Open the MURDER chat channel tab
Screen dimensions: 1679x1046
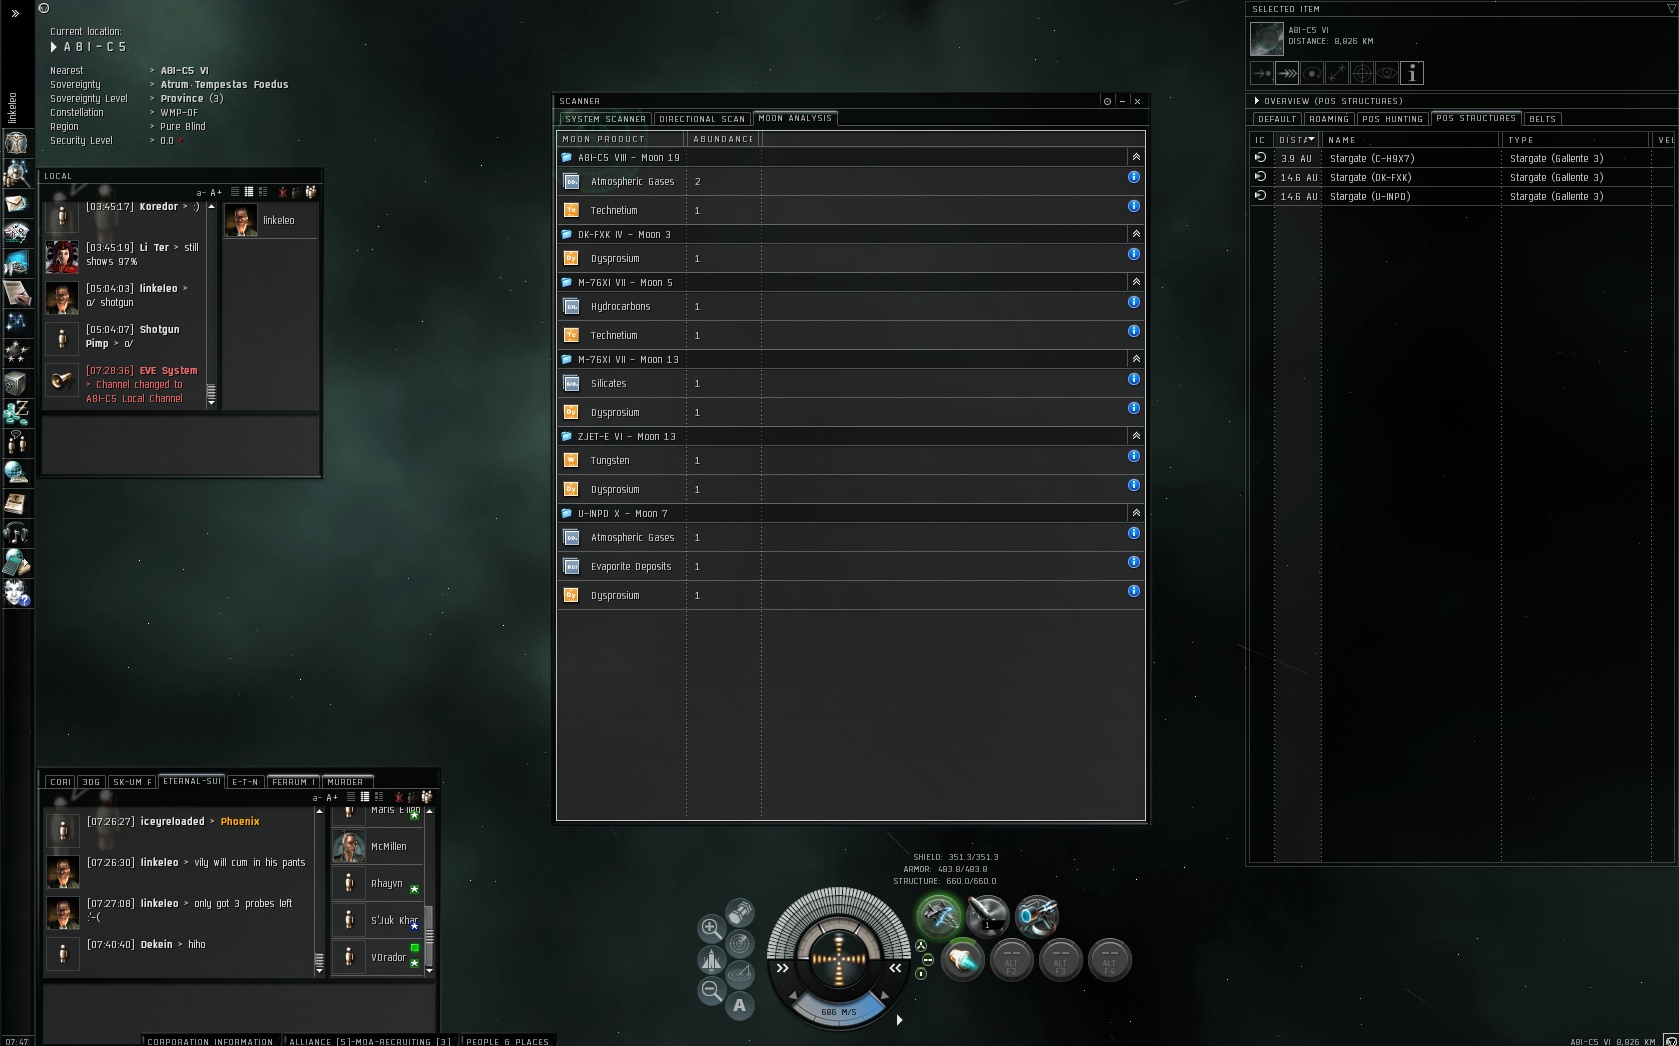[345, 782]
